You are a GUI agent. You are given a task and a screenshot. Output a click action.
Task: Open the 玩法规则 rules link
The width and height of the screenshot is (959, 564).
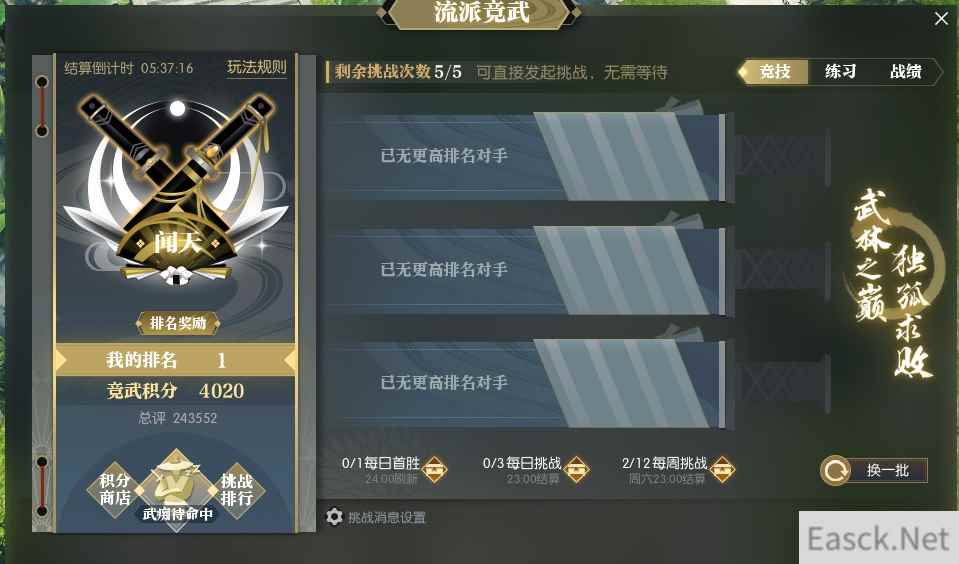[256, 67]
